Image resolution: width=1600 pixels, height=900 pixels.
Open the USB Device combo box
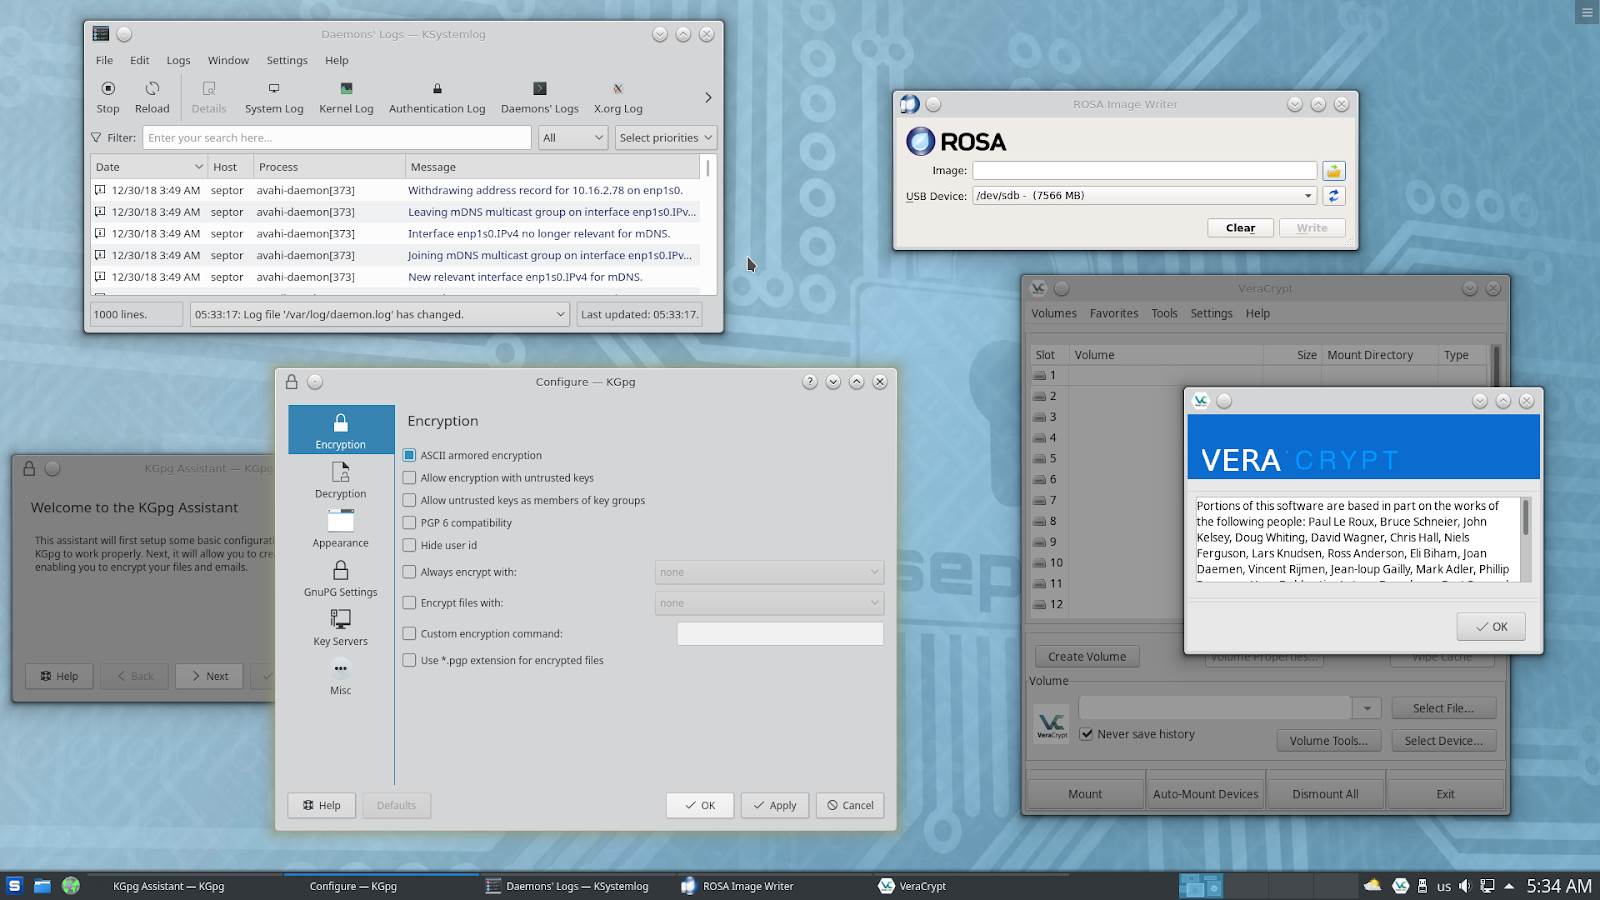[1144, 196]
